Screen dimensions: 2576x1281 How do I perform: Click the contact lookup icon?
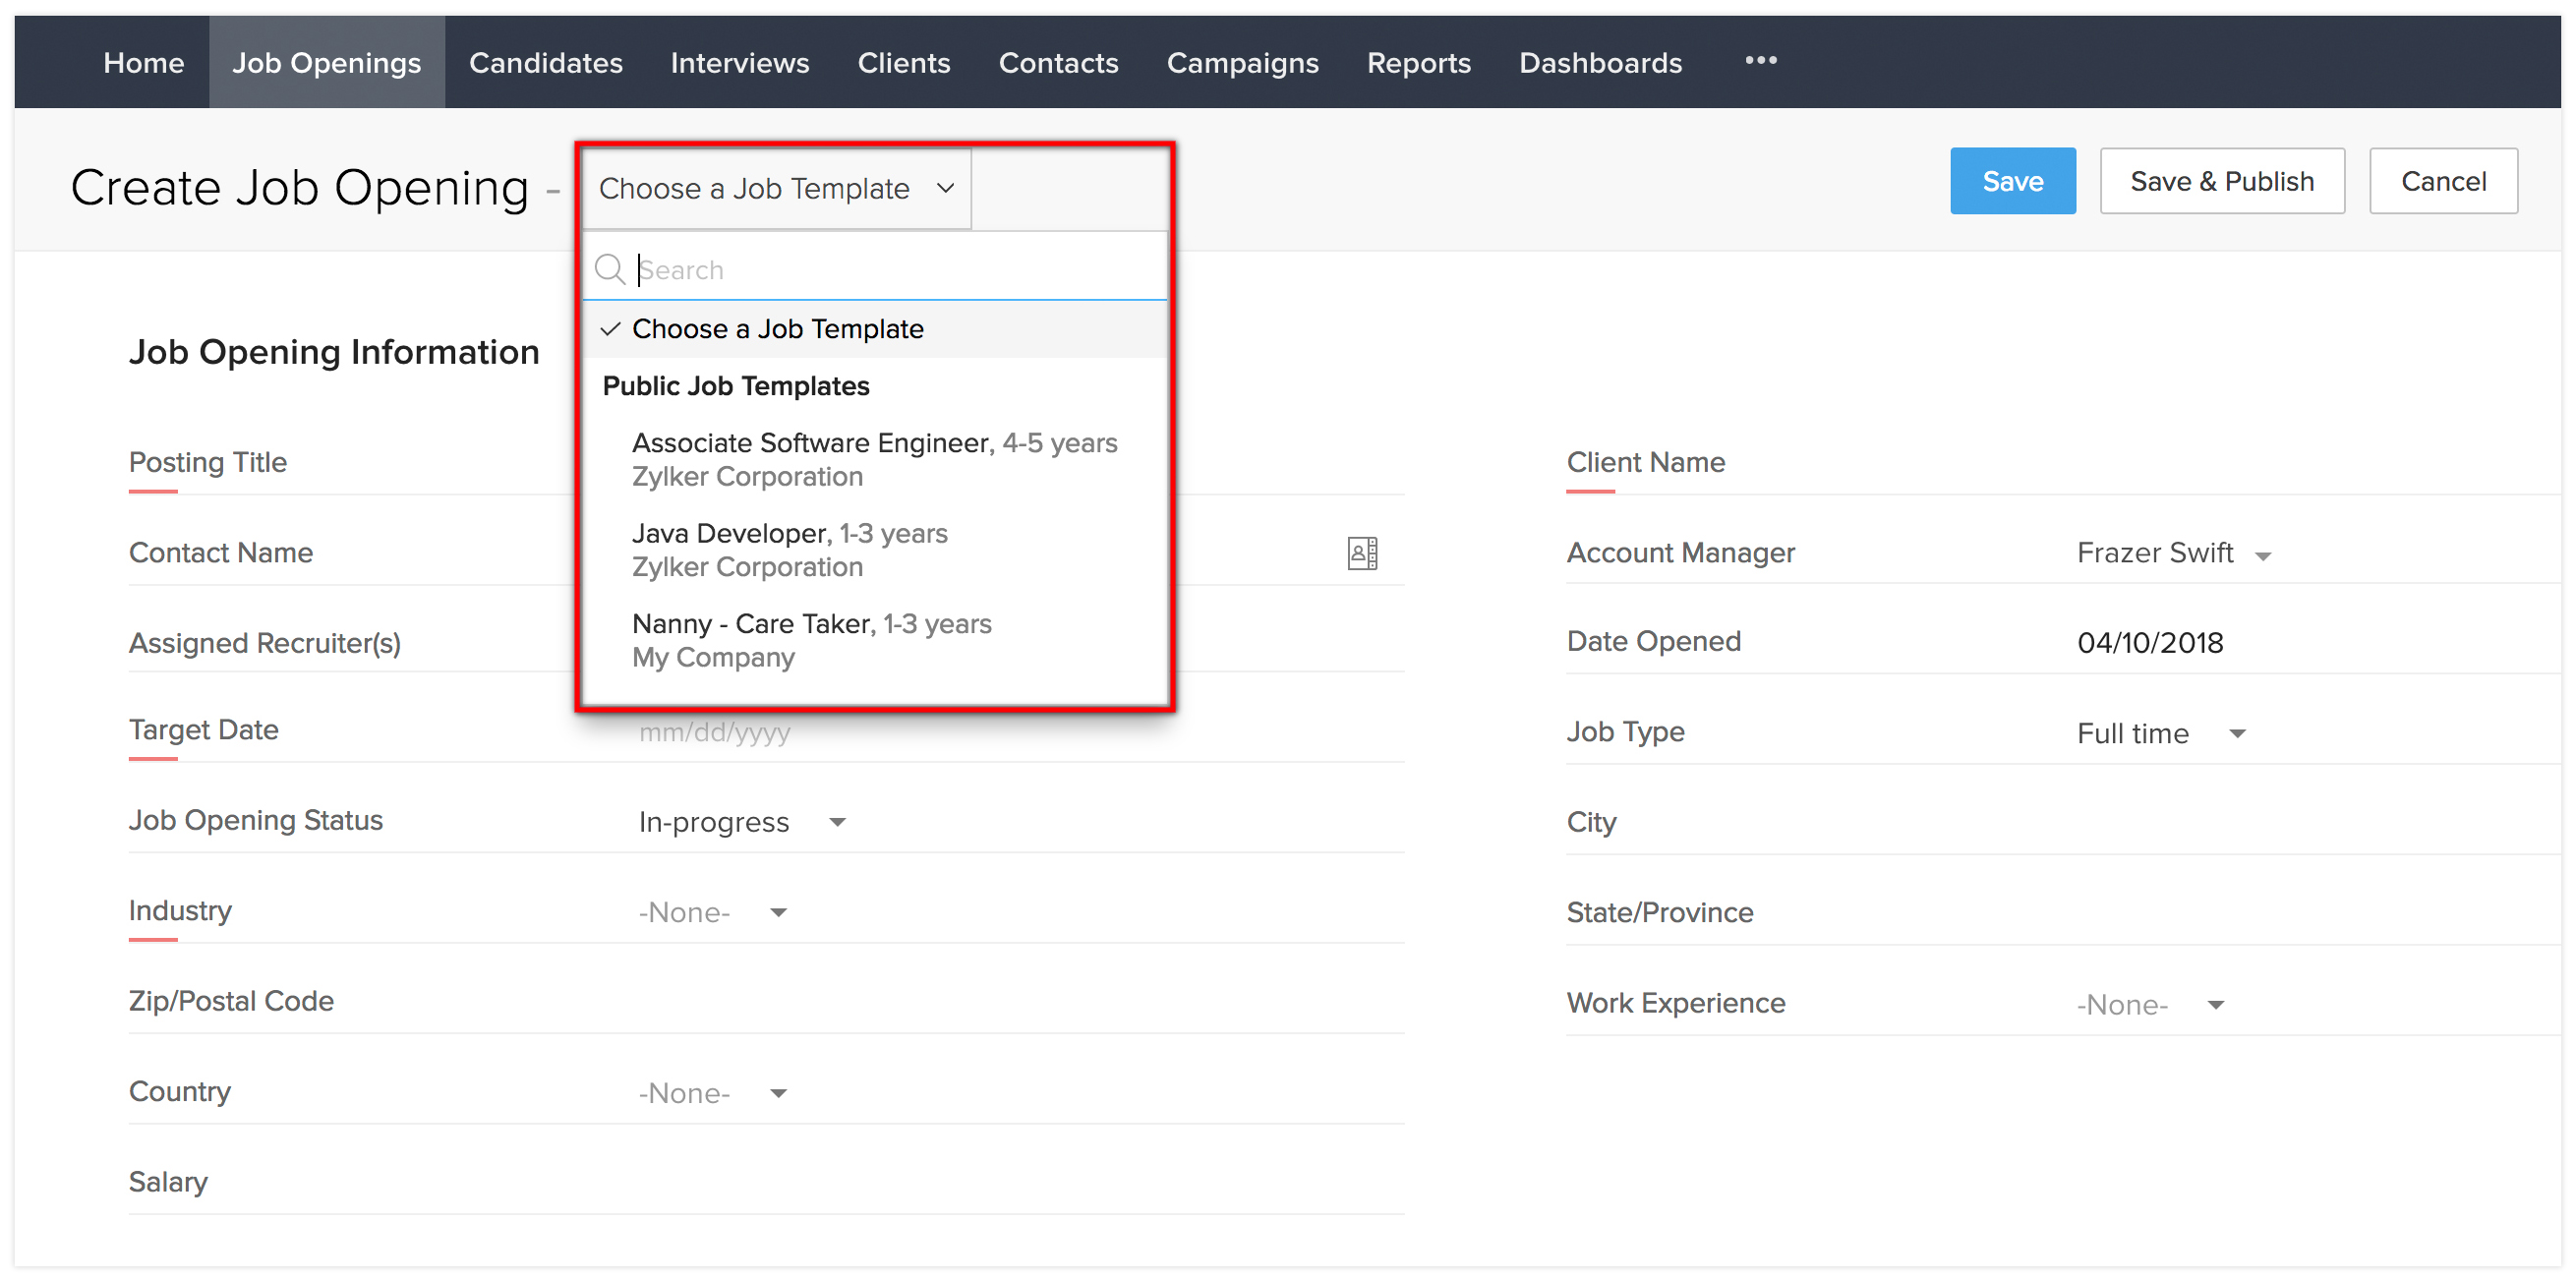click(x=1362, y=553)
